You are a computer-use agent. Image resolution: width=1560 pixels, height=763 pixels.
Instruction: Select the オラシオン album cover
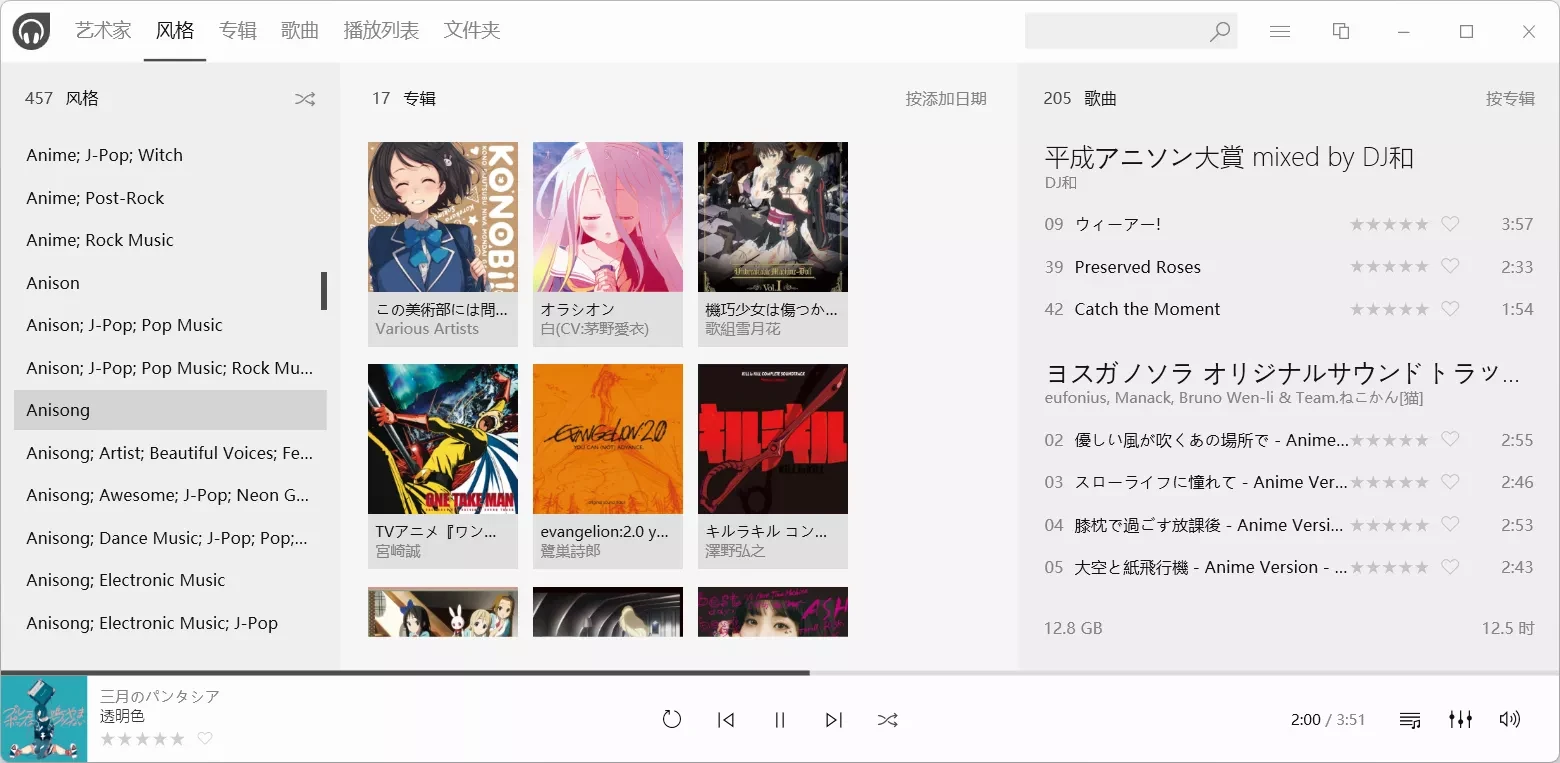coord(608,217)
